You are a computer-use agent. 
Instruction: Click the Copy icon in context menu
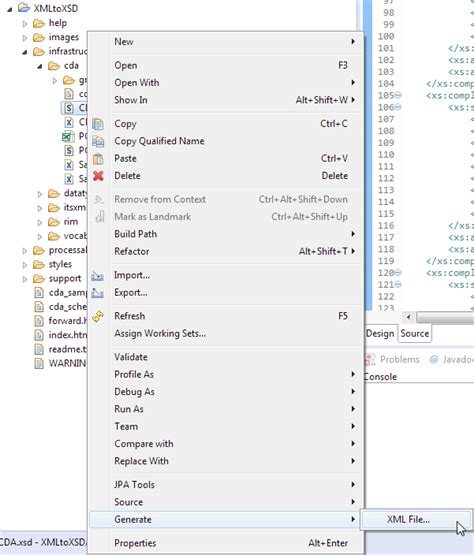pos(98,124)
